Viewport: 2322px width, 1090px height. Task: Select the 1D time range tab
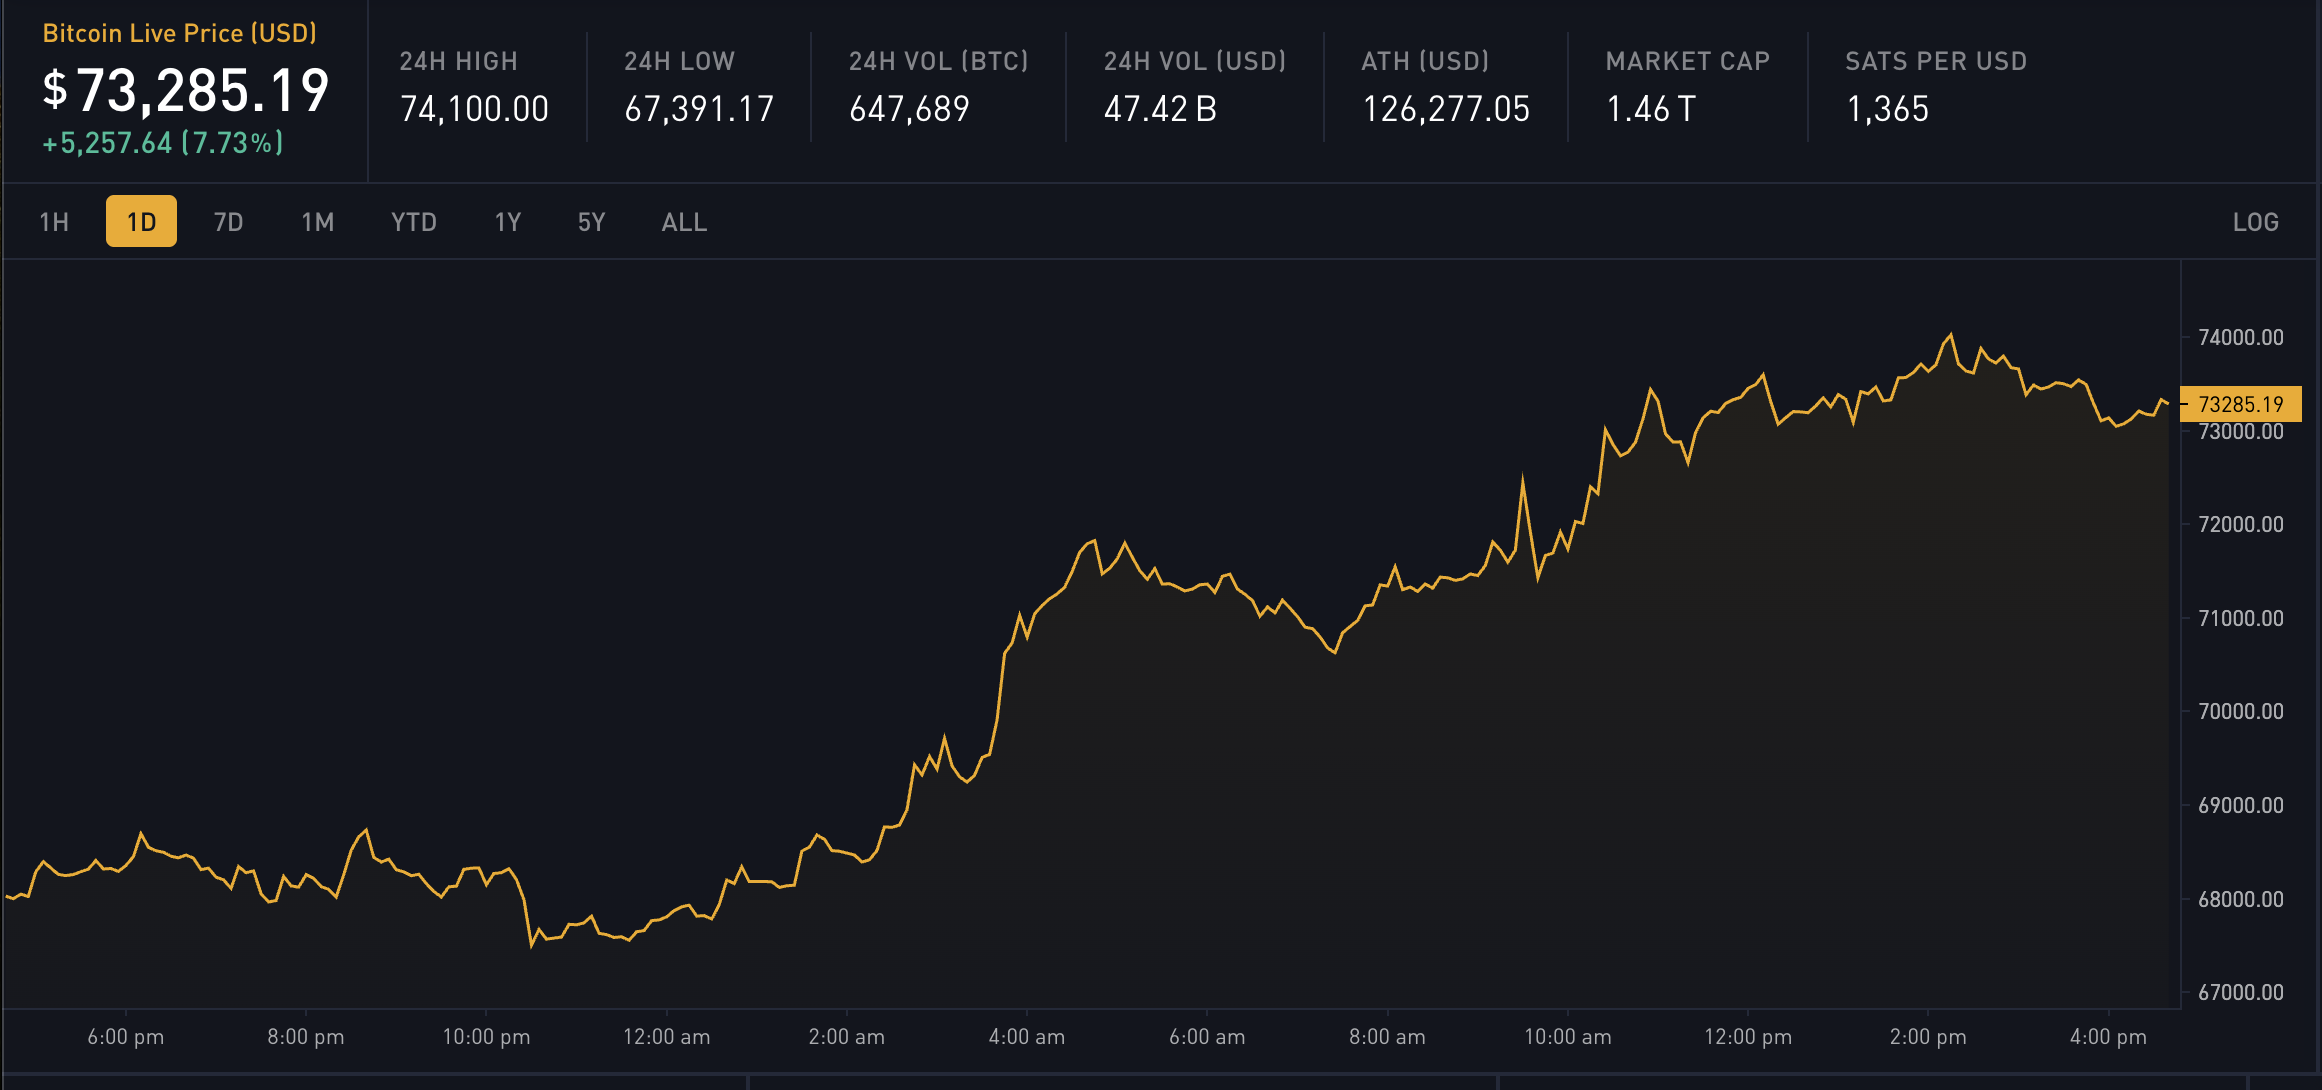point(141,222)
